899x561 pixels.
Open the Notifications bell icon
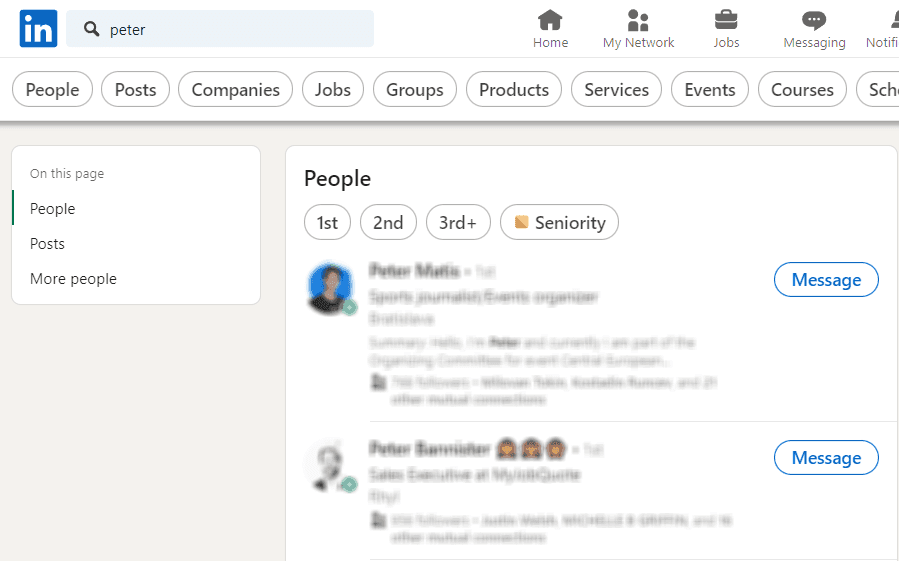(x=894, y=20)
